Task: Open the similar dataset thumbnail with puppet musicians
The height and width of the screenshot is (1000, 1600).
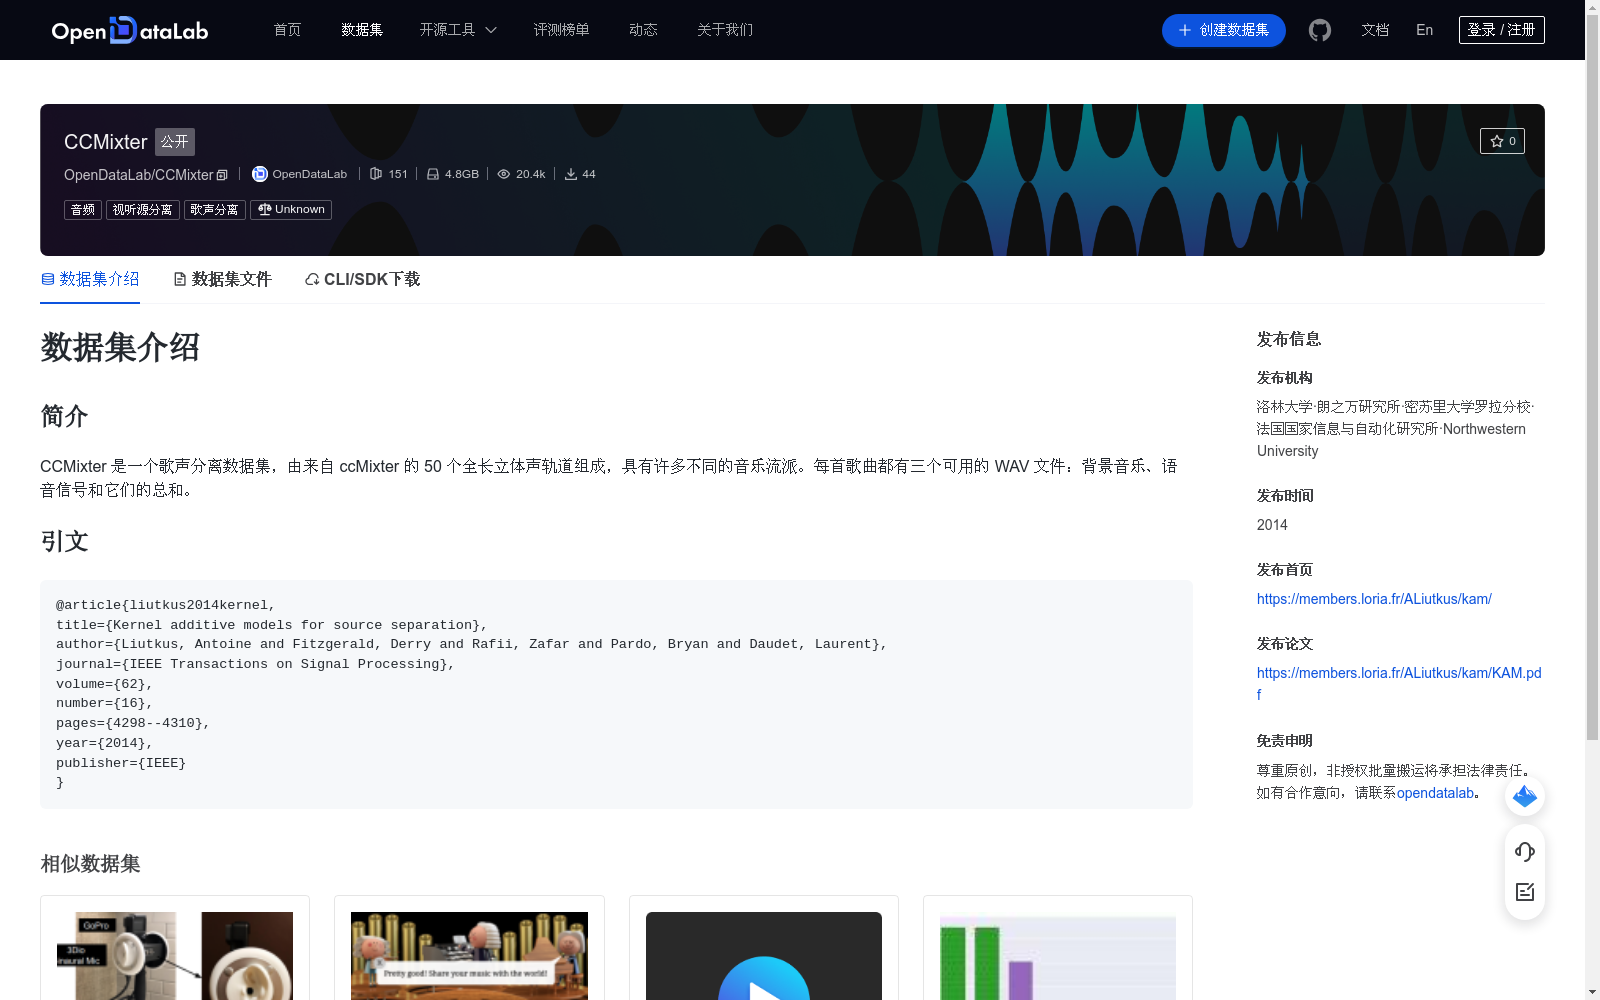Action: tap(469, 955)
